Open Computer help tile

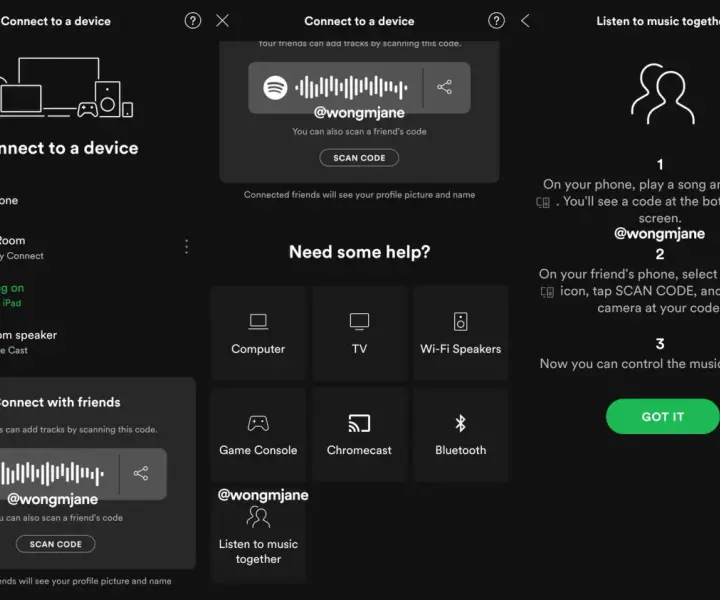tap(258, 333)
